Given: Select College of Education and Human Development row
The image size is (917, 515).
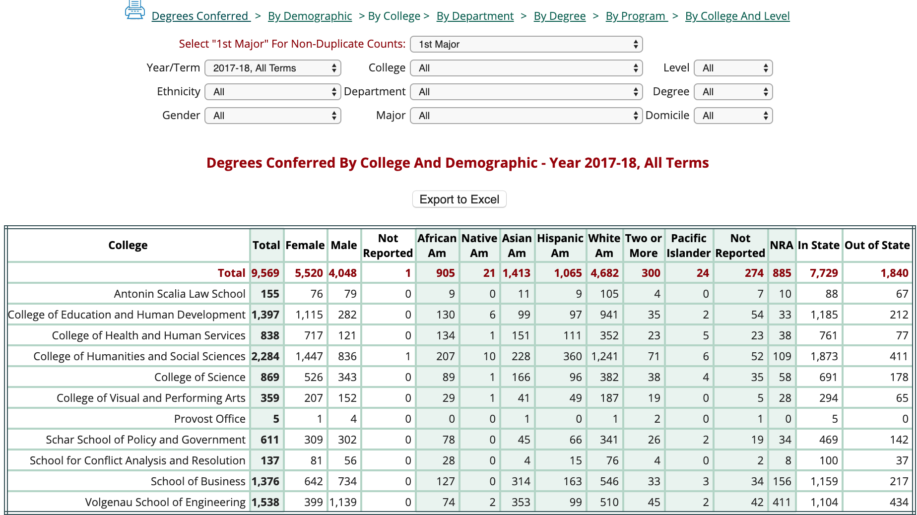Looking at the screenshot, I should click(460, 315).
